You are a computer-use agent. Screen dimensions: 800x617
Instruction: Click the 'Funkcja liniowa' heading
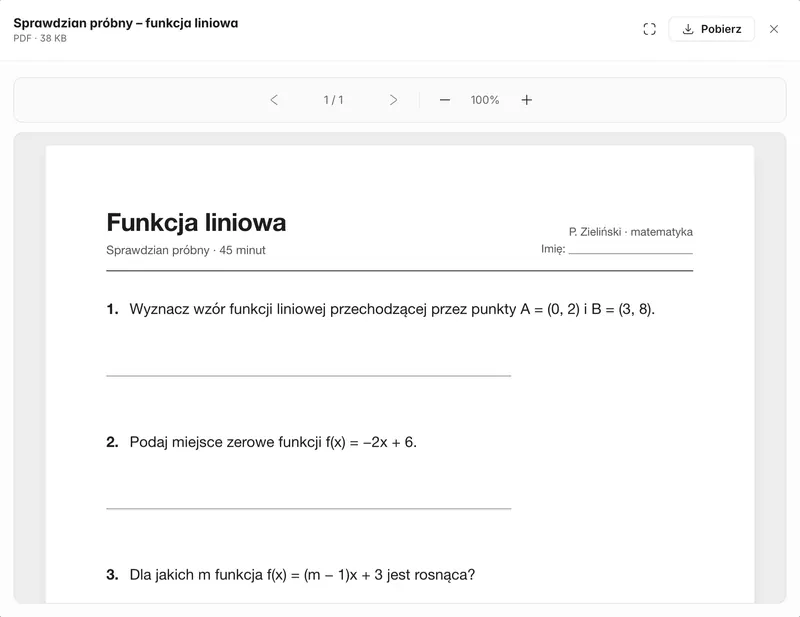(196, 223)
